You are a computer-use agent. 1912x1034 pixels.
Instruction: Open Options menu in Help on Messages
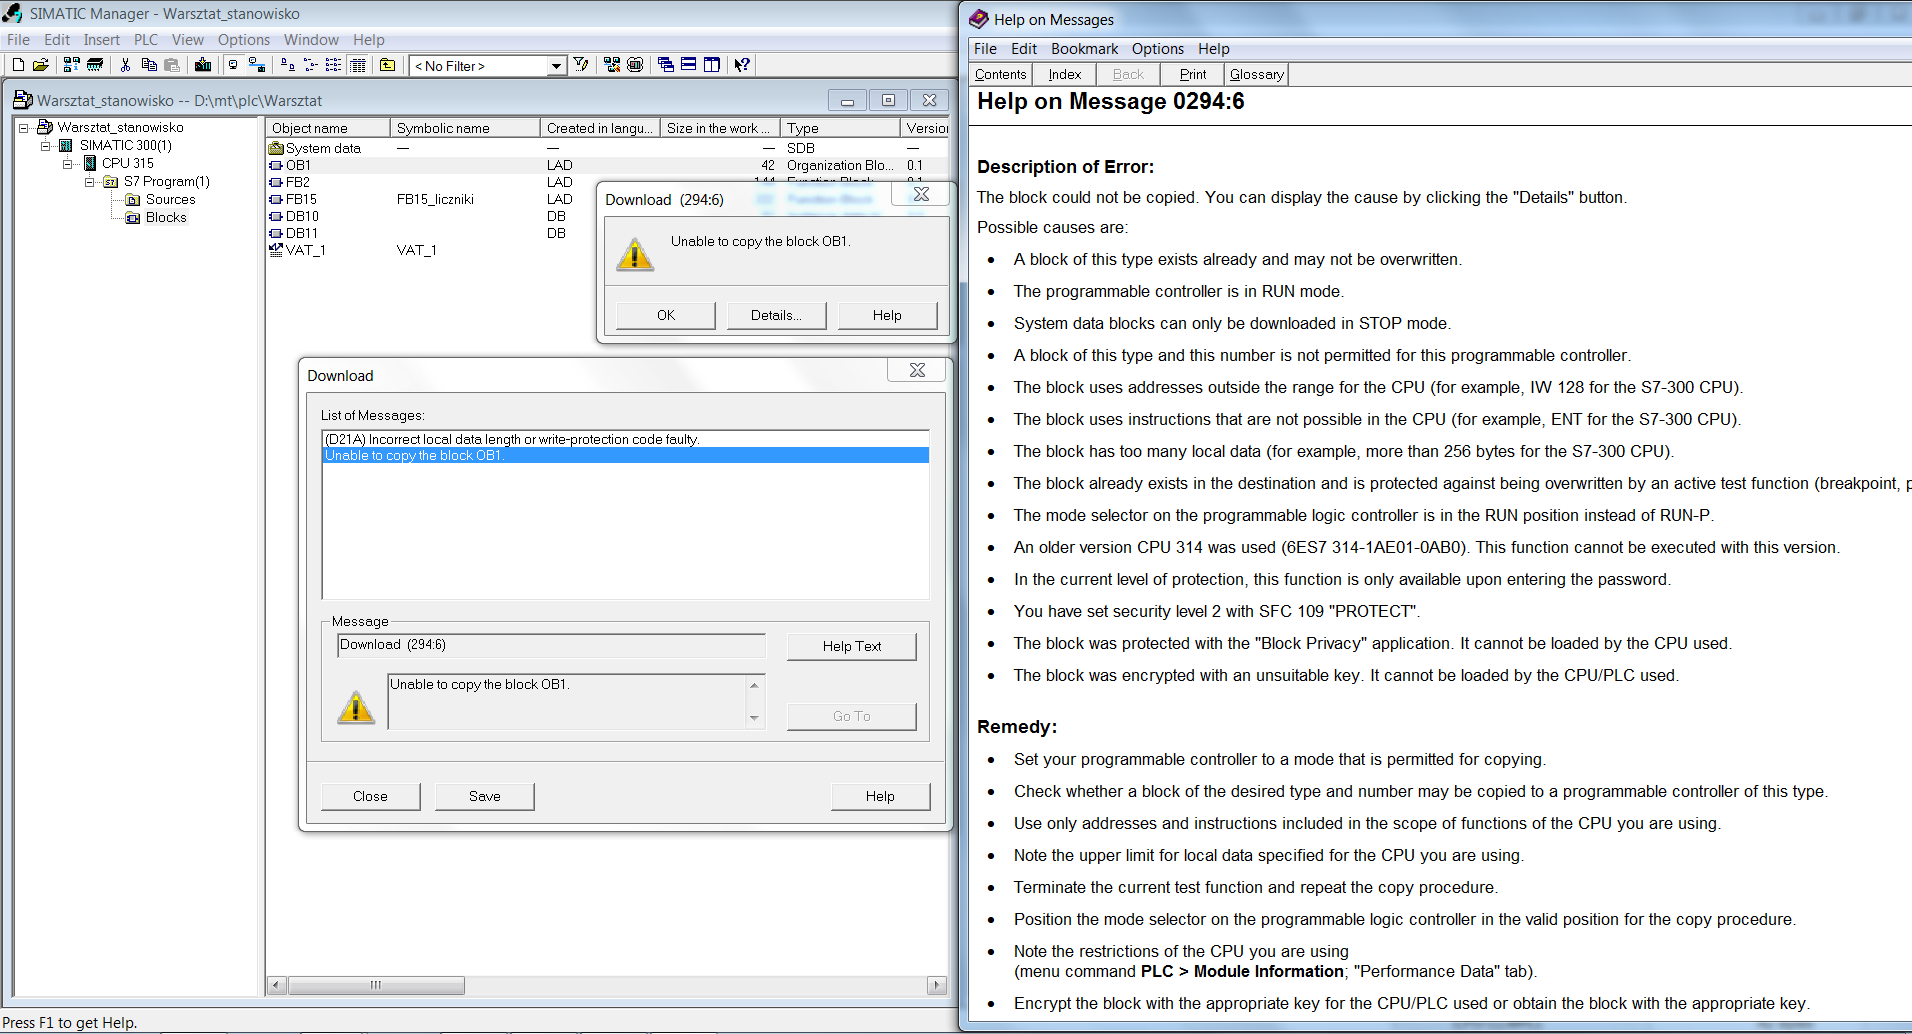[1157, 49]
